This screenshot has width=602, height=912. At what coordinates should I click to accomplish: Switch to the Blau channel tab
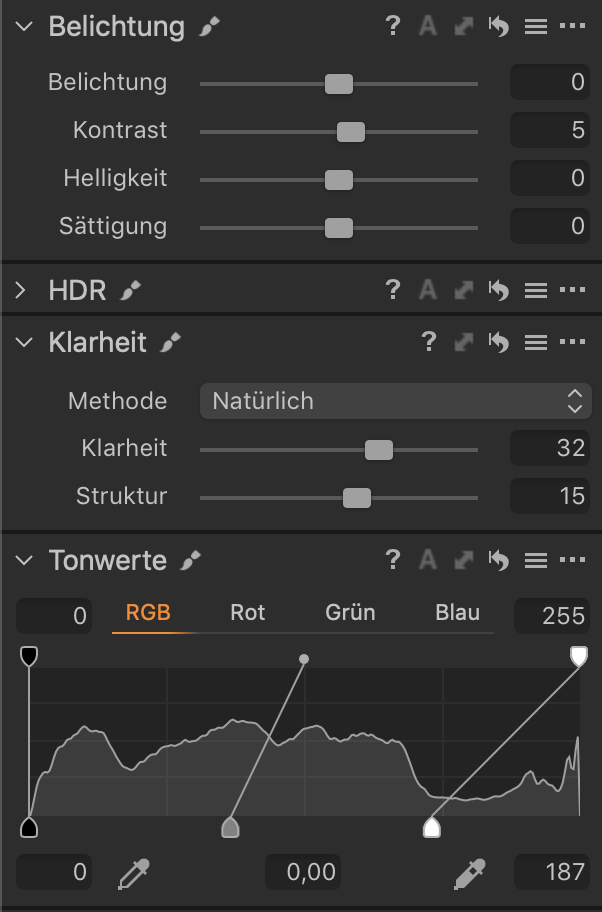[x=458, y=612]
